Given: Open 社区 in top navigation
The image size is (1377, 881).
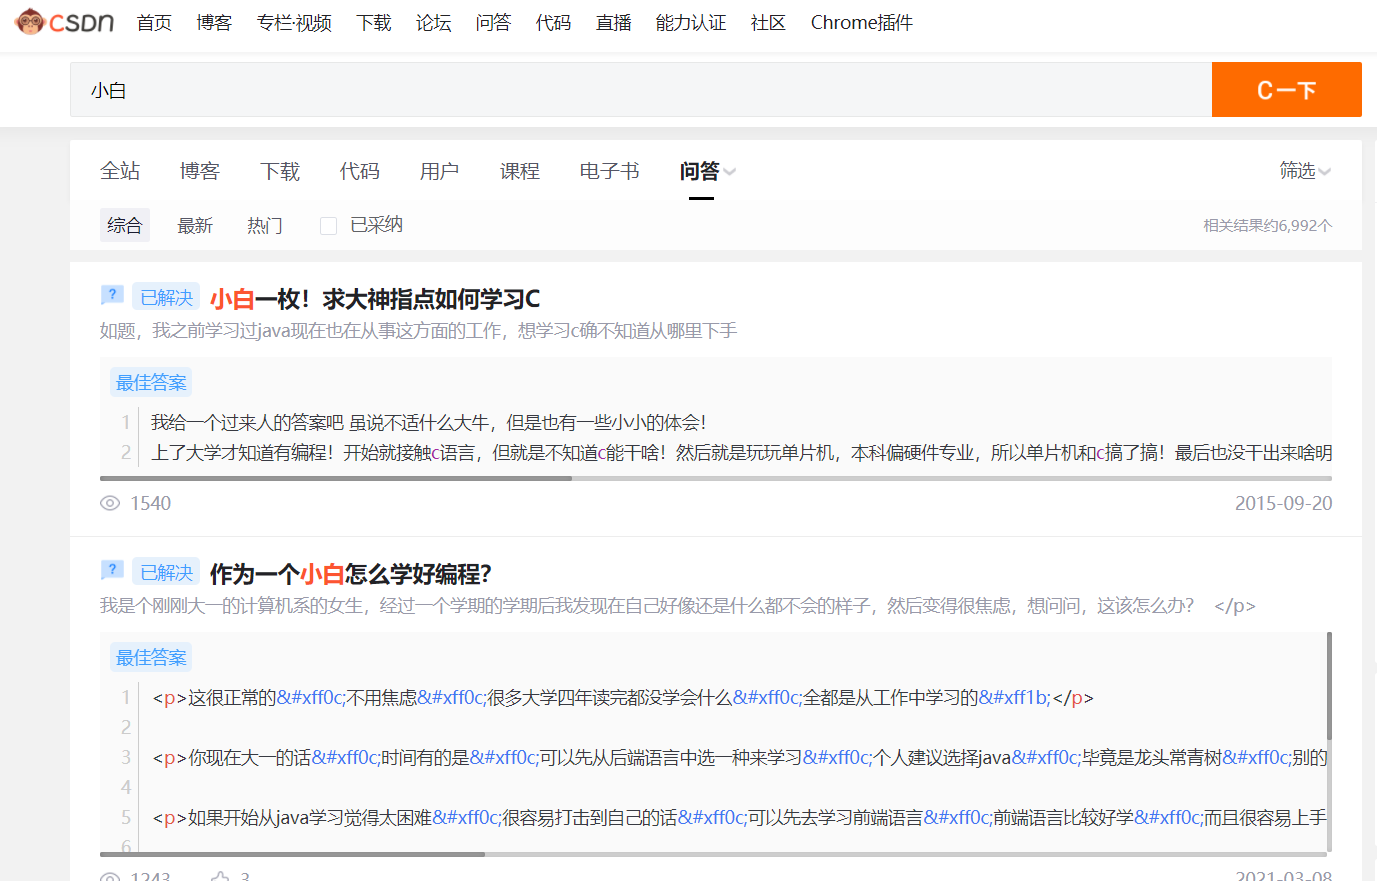Looking at the screenshot, I should coord(768,22).
